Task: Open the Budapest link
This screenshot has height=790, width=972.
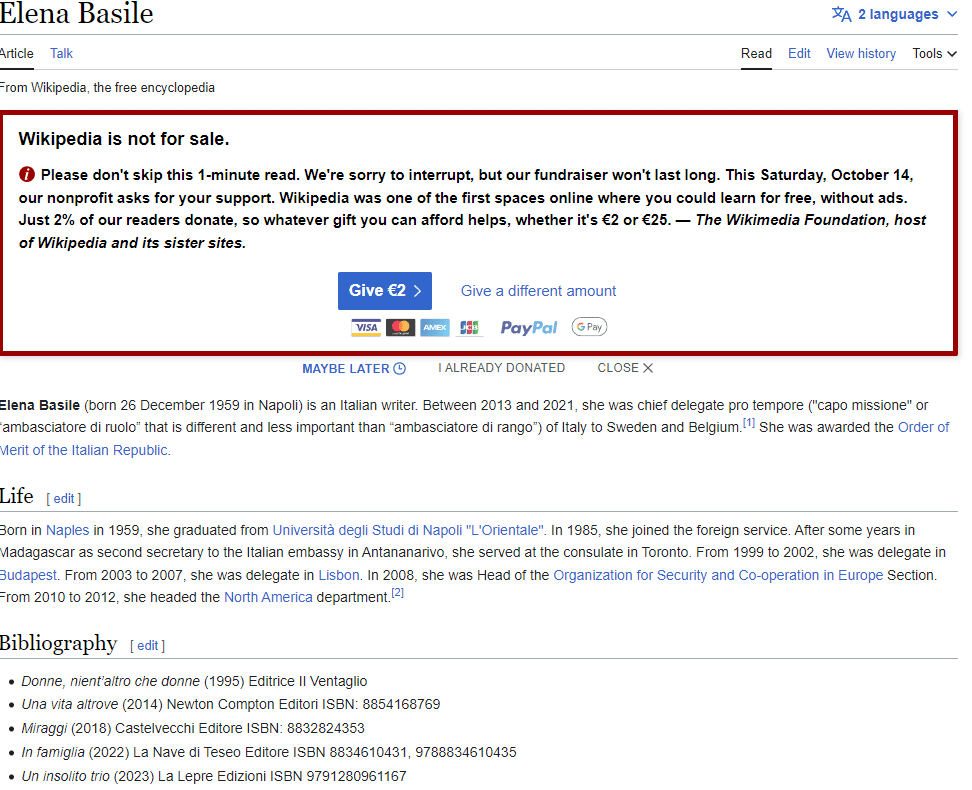Action: coord(29,575)
